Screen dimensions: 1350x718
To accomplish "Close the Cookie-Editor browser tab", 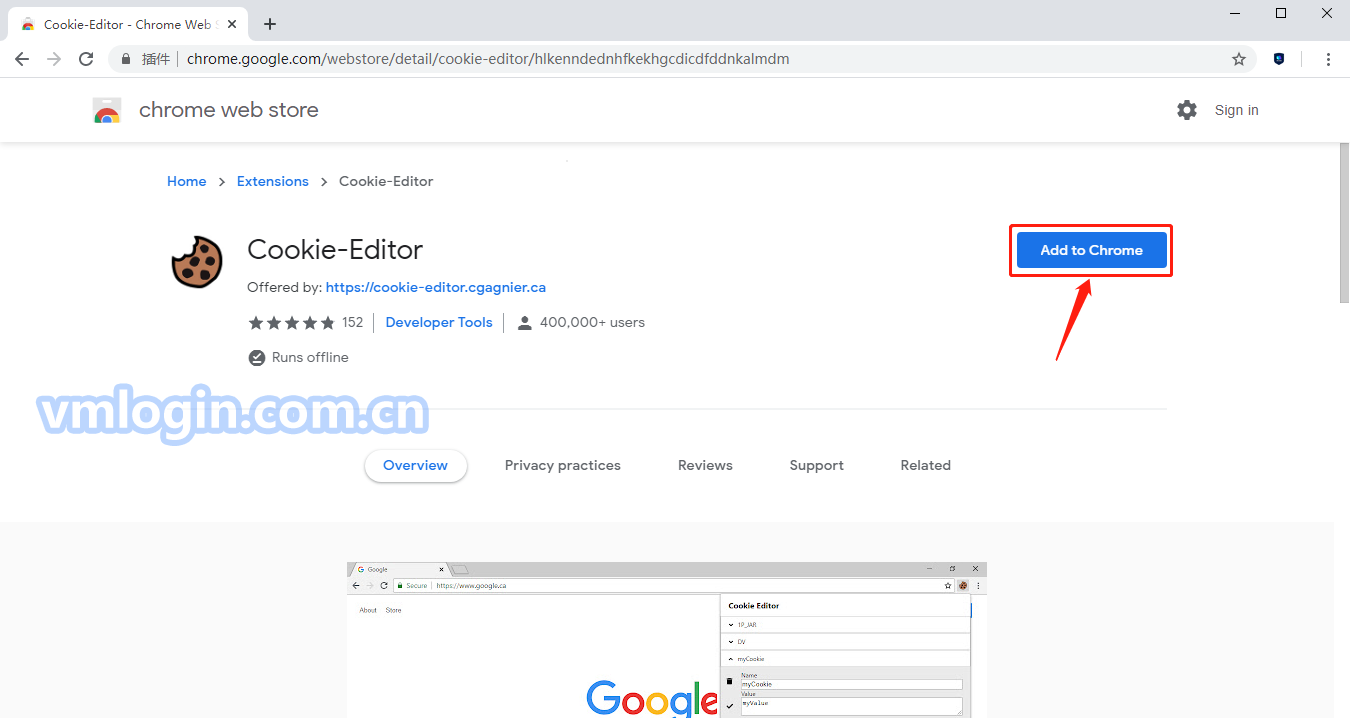I will (232, 24).
